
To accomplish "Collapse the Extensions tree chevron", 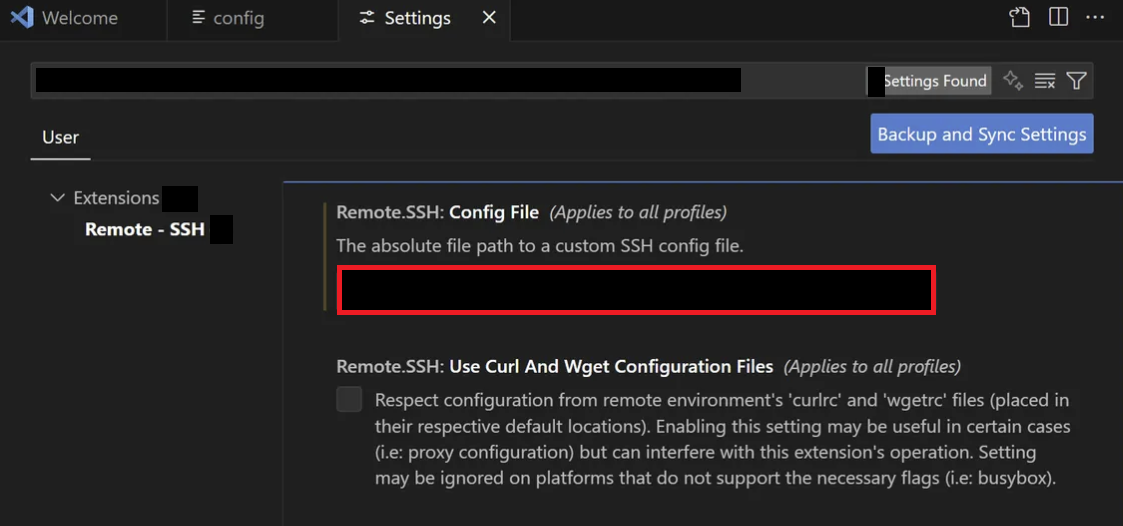I will click(57, 198).
